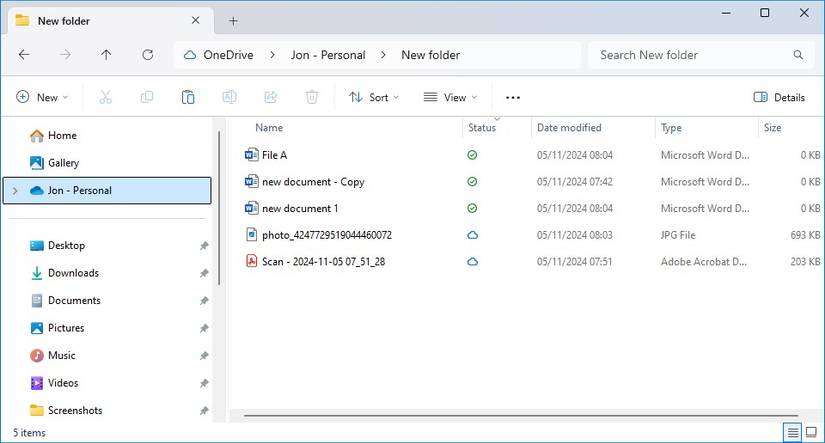Click the Scan PDF file icon

[252, 261]
